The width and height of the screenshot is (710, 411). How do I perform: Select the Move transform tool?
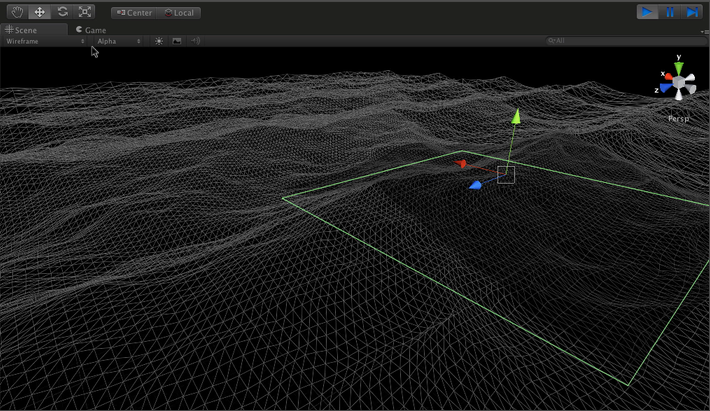tap(39, 12)
